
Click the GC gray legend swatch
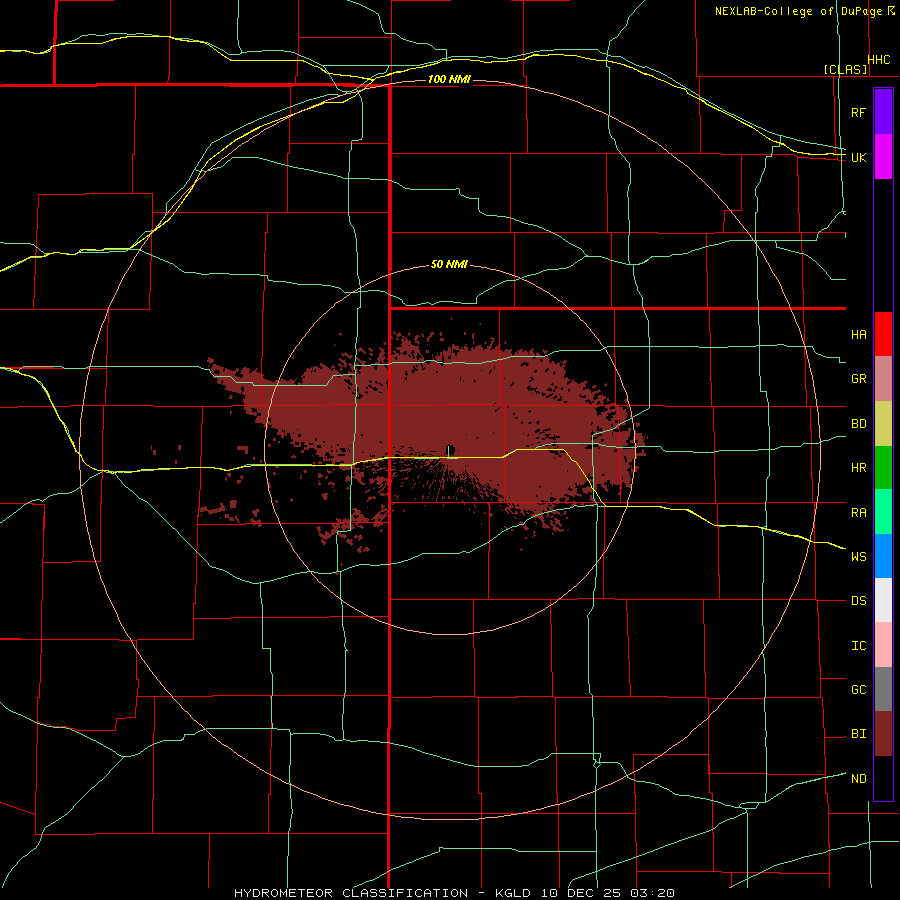883,689
